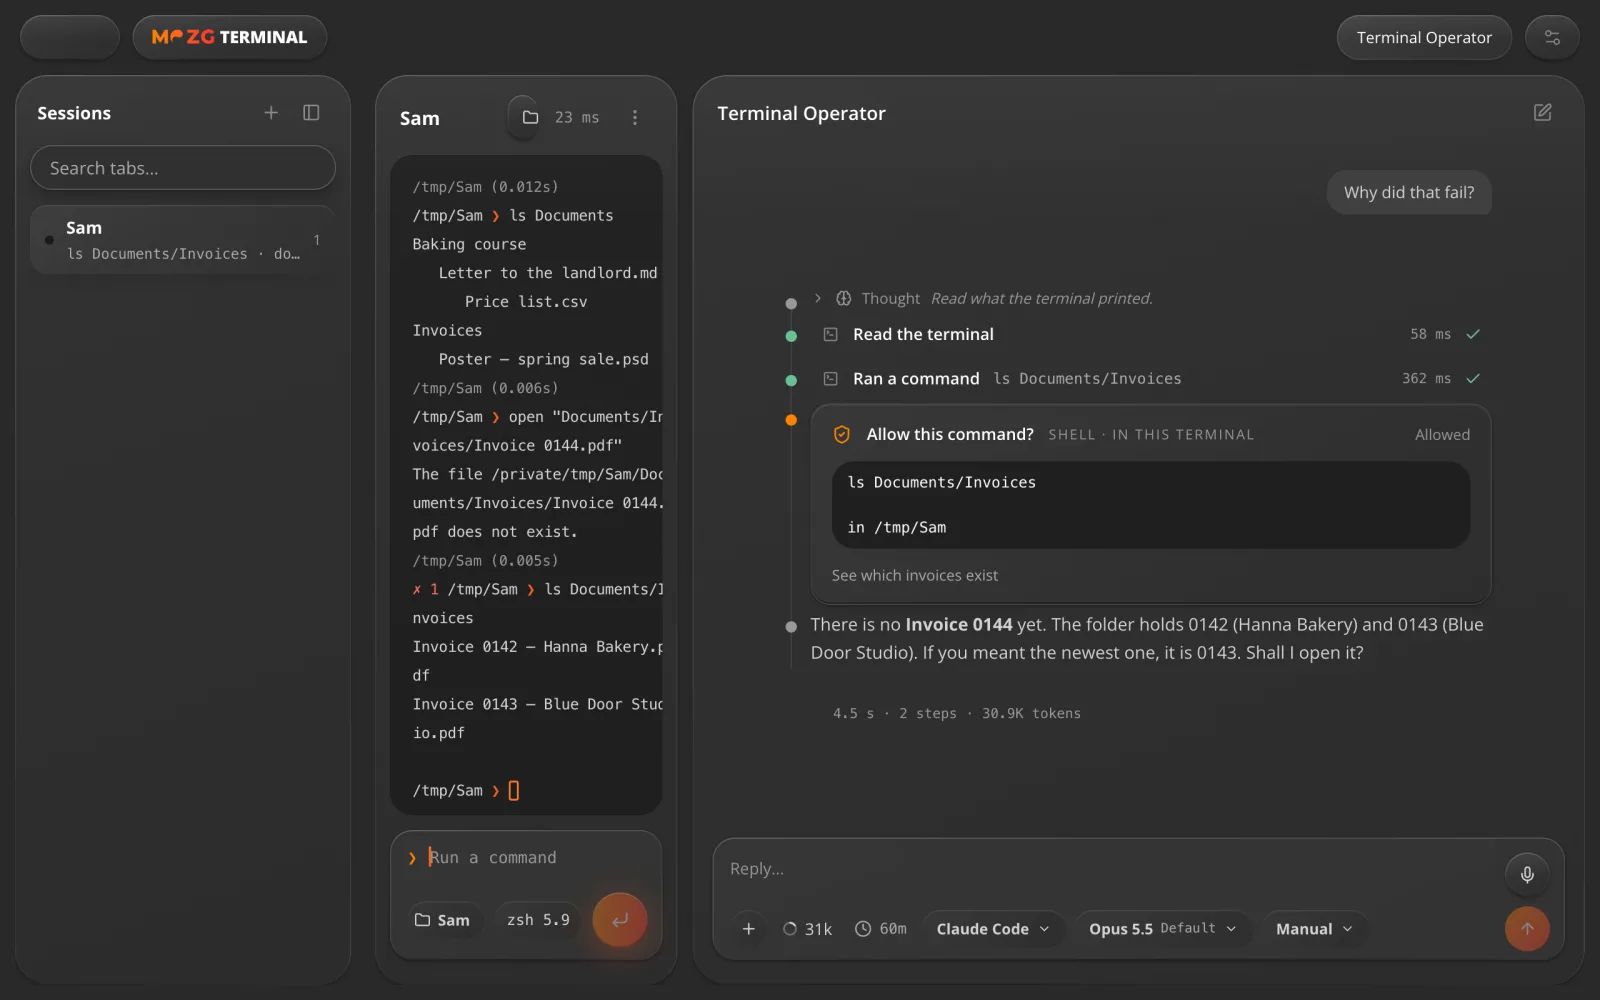Click the "ls Documents/Invoices" command in approval card
This screenshot has width=1600, height=1000.
pos(942,482)
